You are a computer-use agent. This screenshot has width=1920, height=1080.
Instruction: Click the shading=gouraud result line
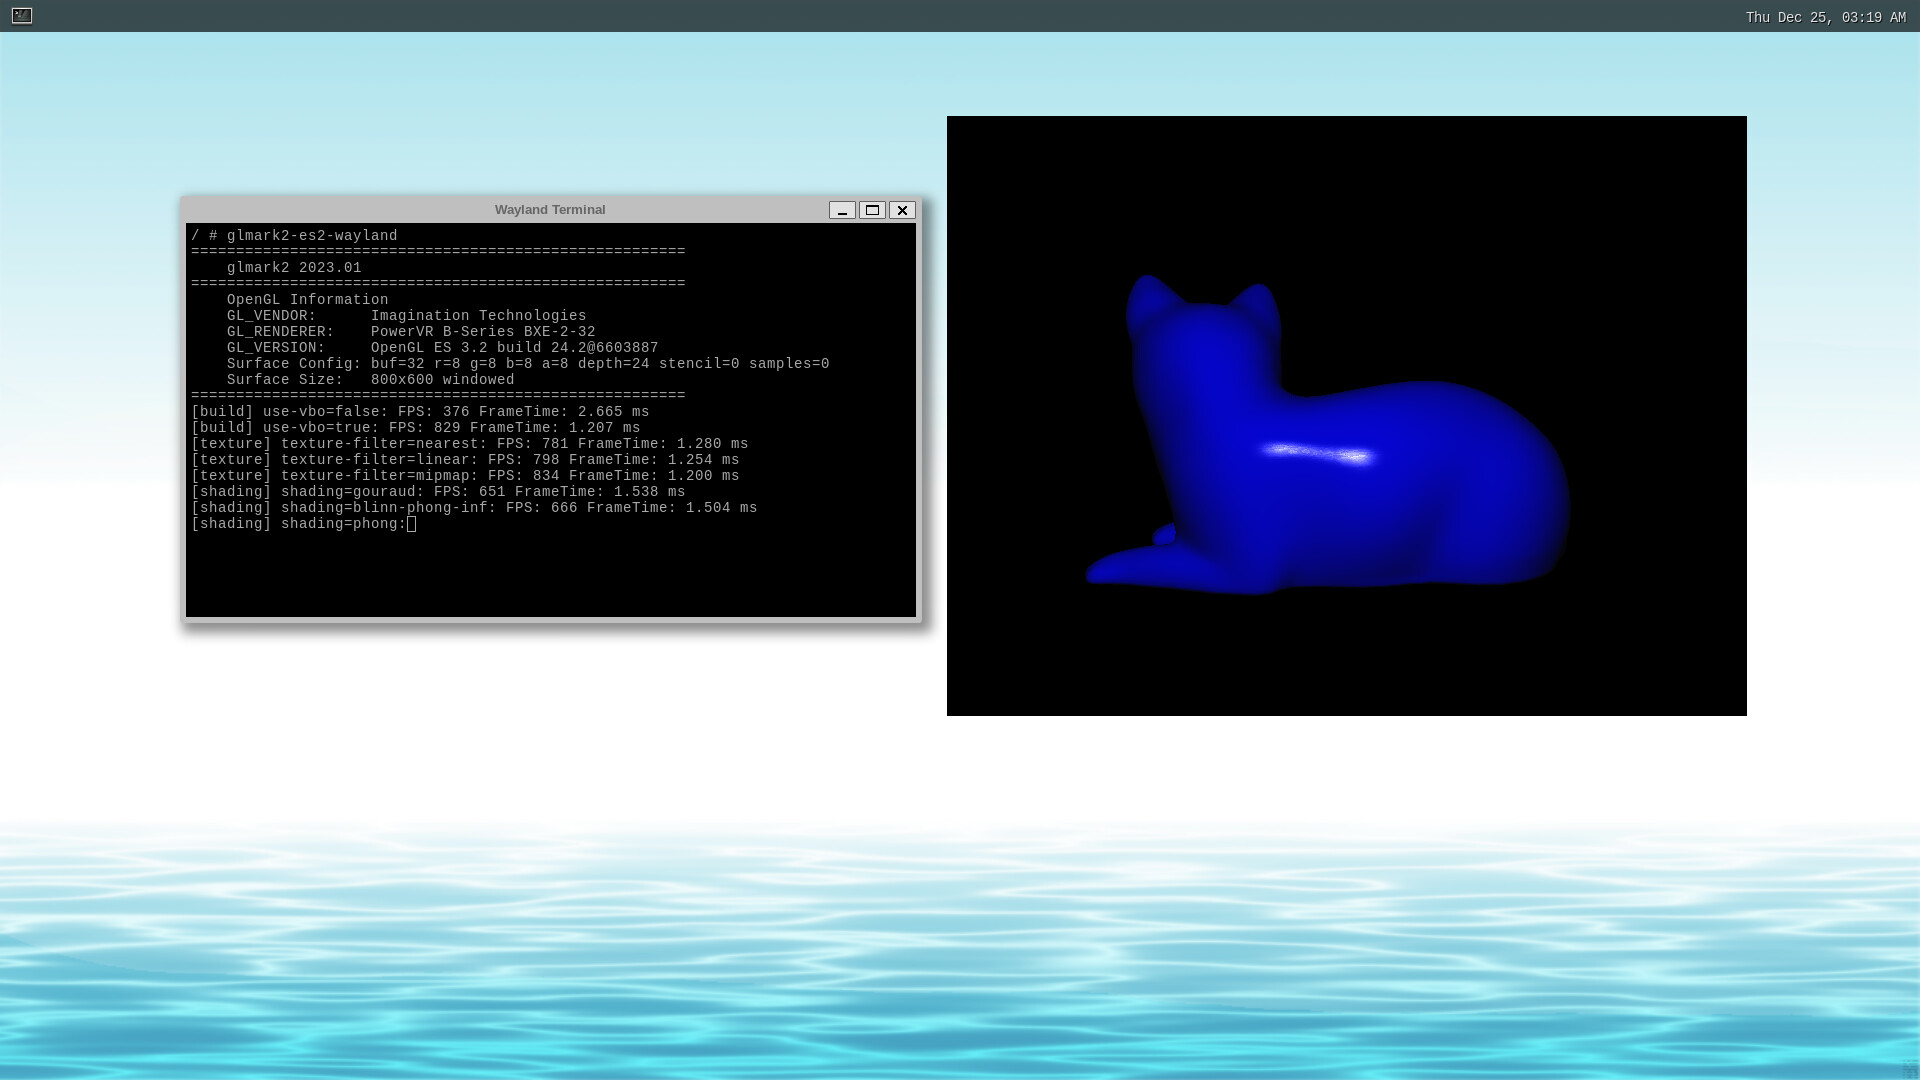[x=438, y=492]
